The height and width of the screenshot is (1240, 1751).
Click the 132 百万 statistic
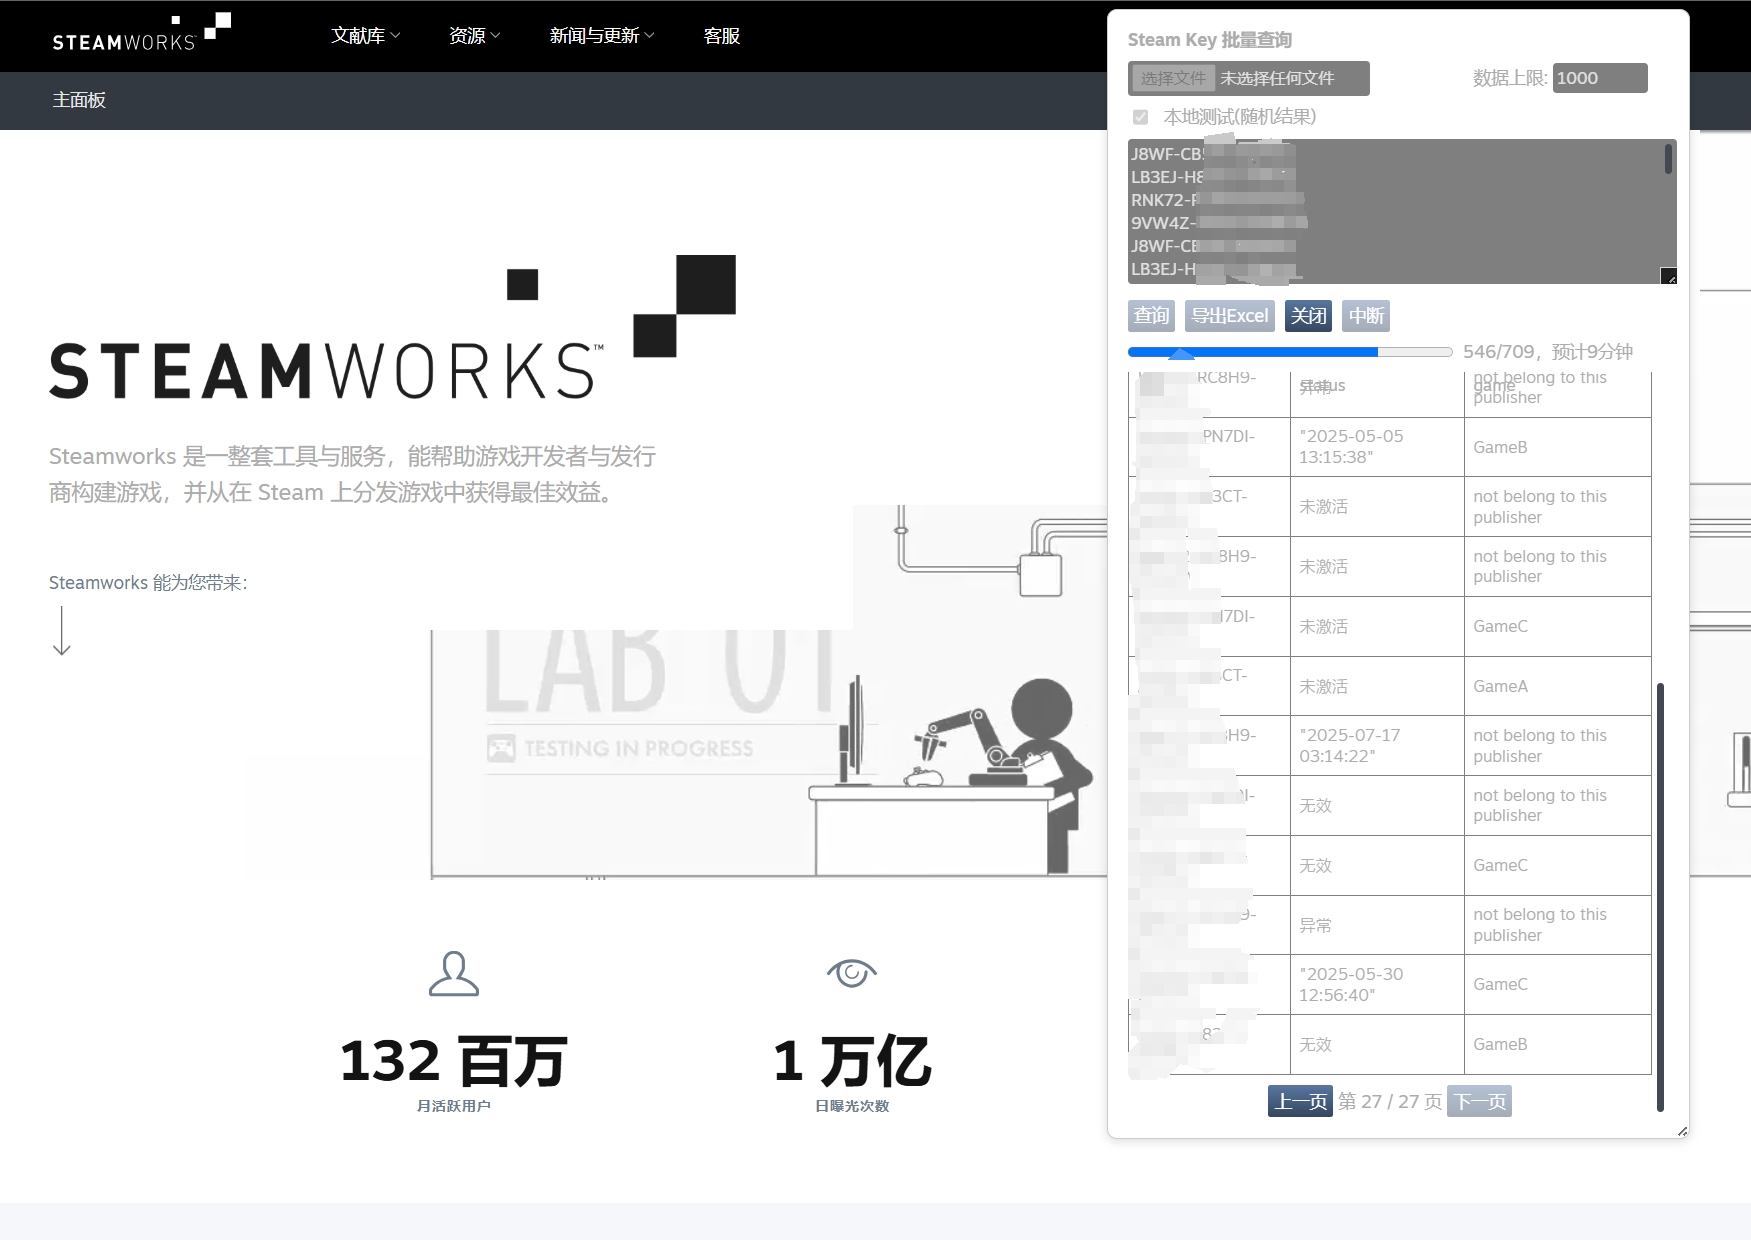454,1061
